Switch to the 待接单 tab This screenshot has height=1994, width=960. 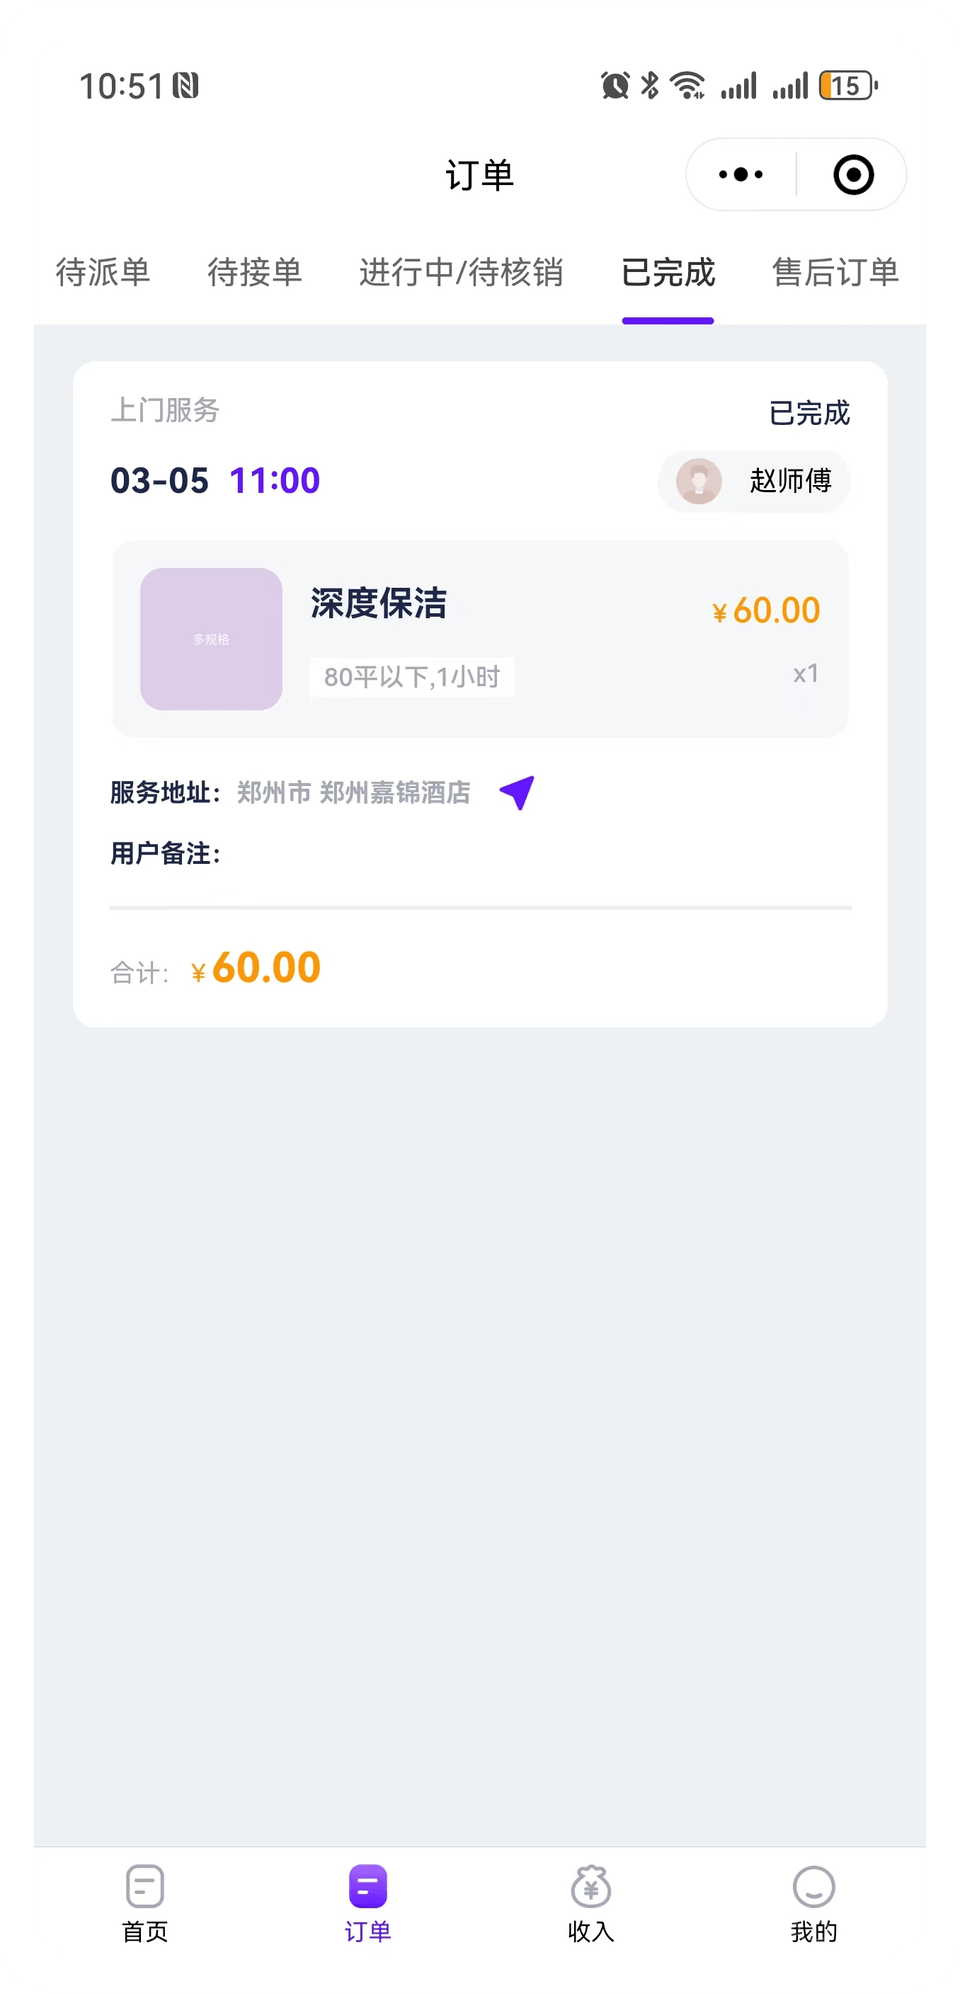(x=254, y=272)
